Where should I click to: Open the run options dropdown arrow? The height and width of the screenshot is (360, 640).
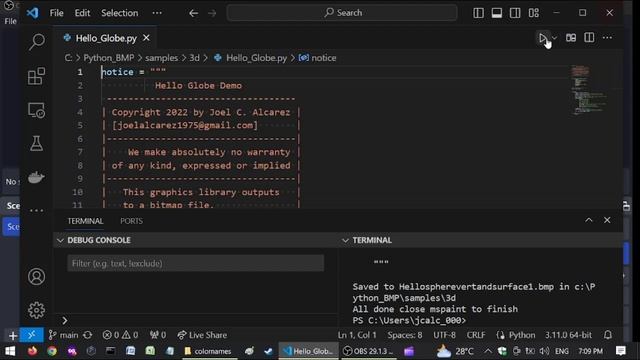[554, 38]
